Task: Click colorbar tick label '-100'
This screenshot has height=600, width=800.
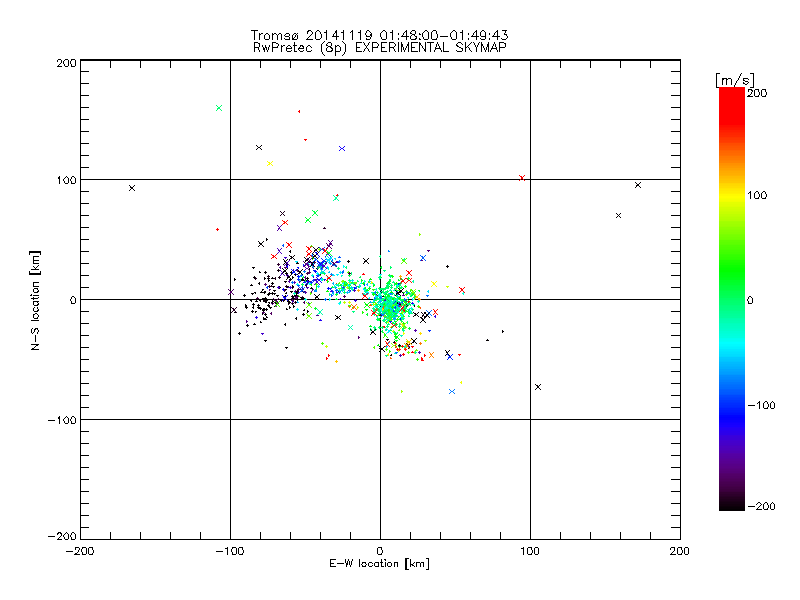Action: coord(761,405)
